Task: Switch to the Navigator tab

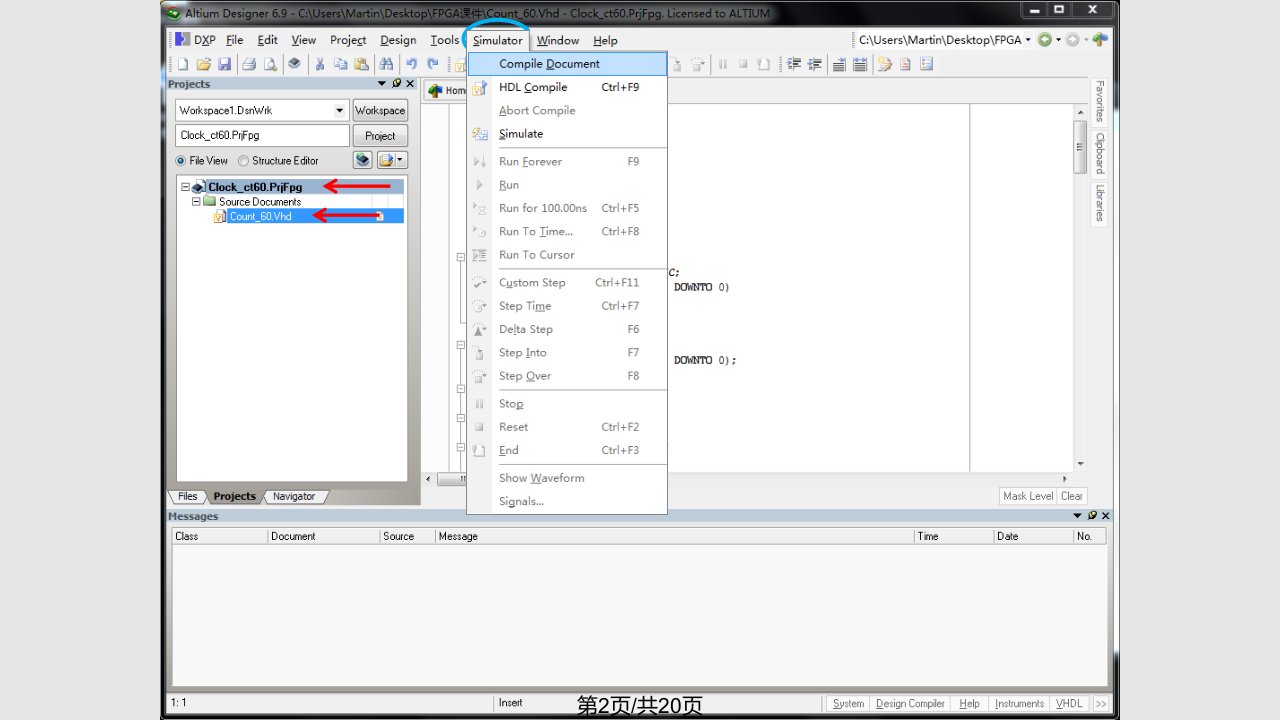Action: click(294, 496)
